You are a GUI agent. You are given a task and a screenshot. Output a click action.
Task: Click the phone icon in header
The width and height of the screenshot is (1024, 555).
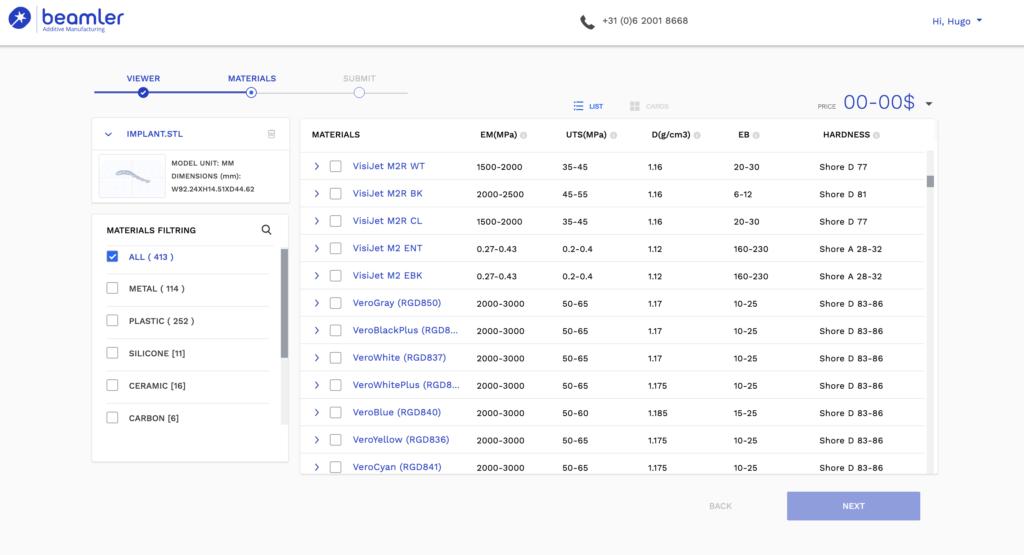click(587, 22)
